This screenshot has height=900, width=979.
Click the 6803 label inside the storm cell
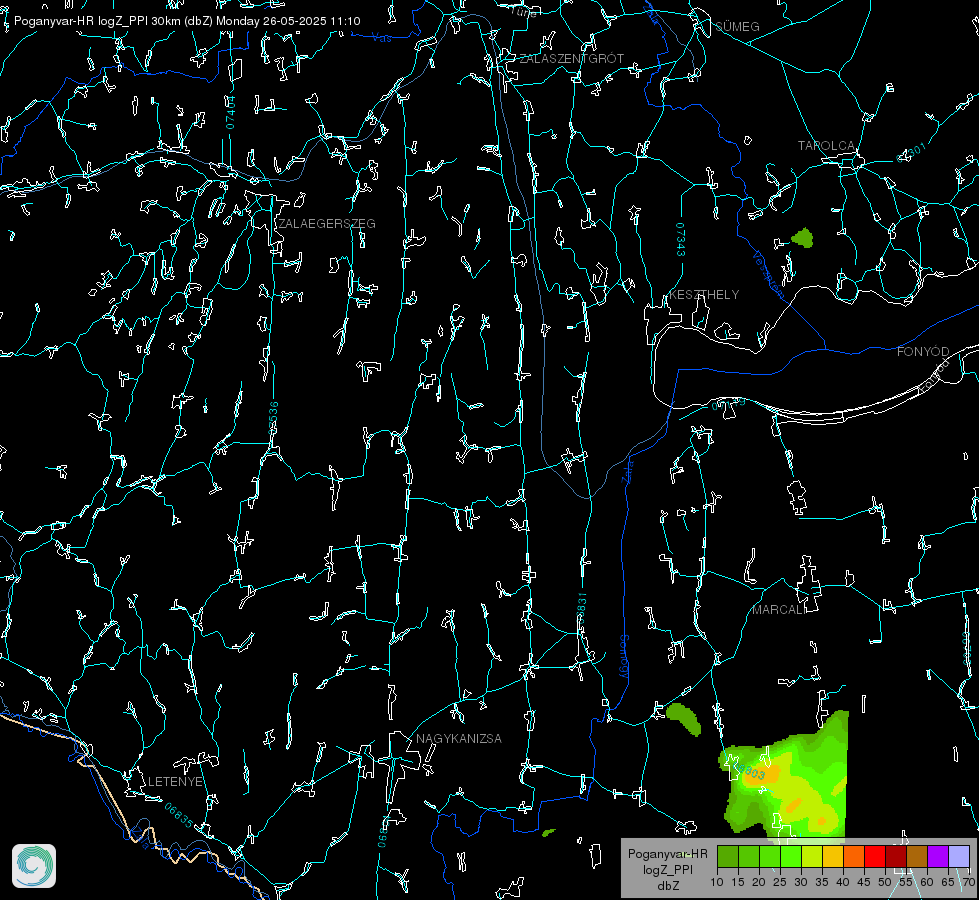(x=751, y=772)
